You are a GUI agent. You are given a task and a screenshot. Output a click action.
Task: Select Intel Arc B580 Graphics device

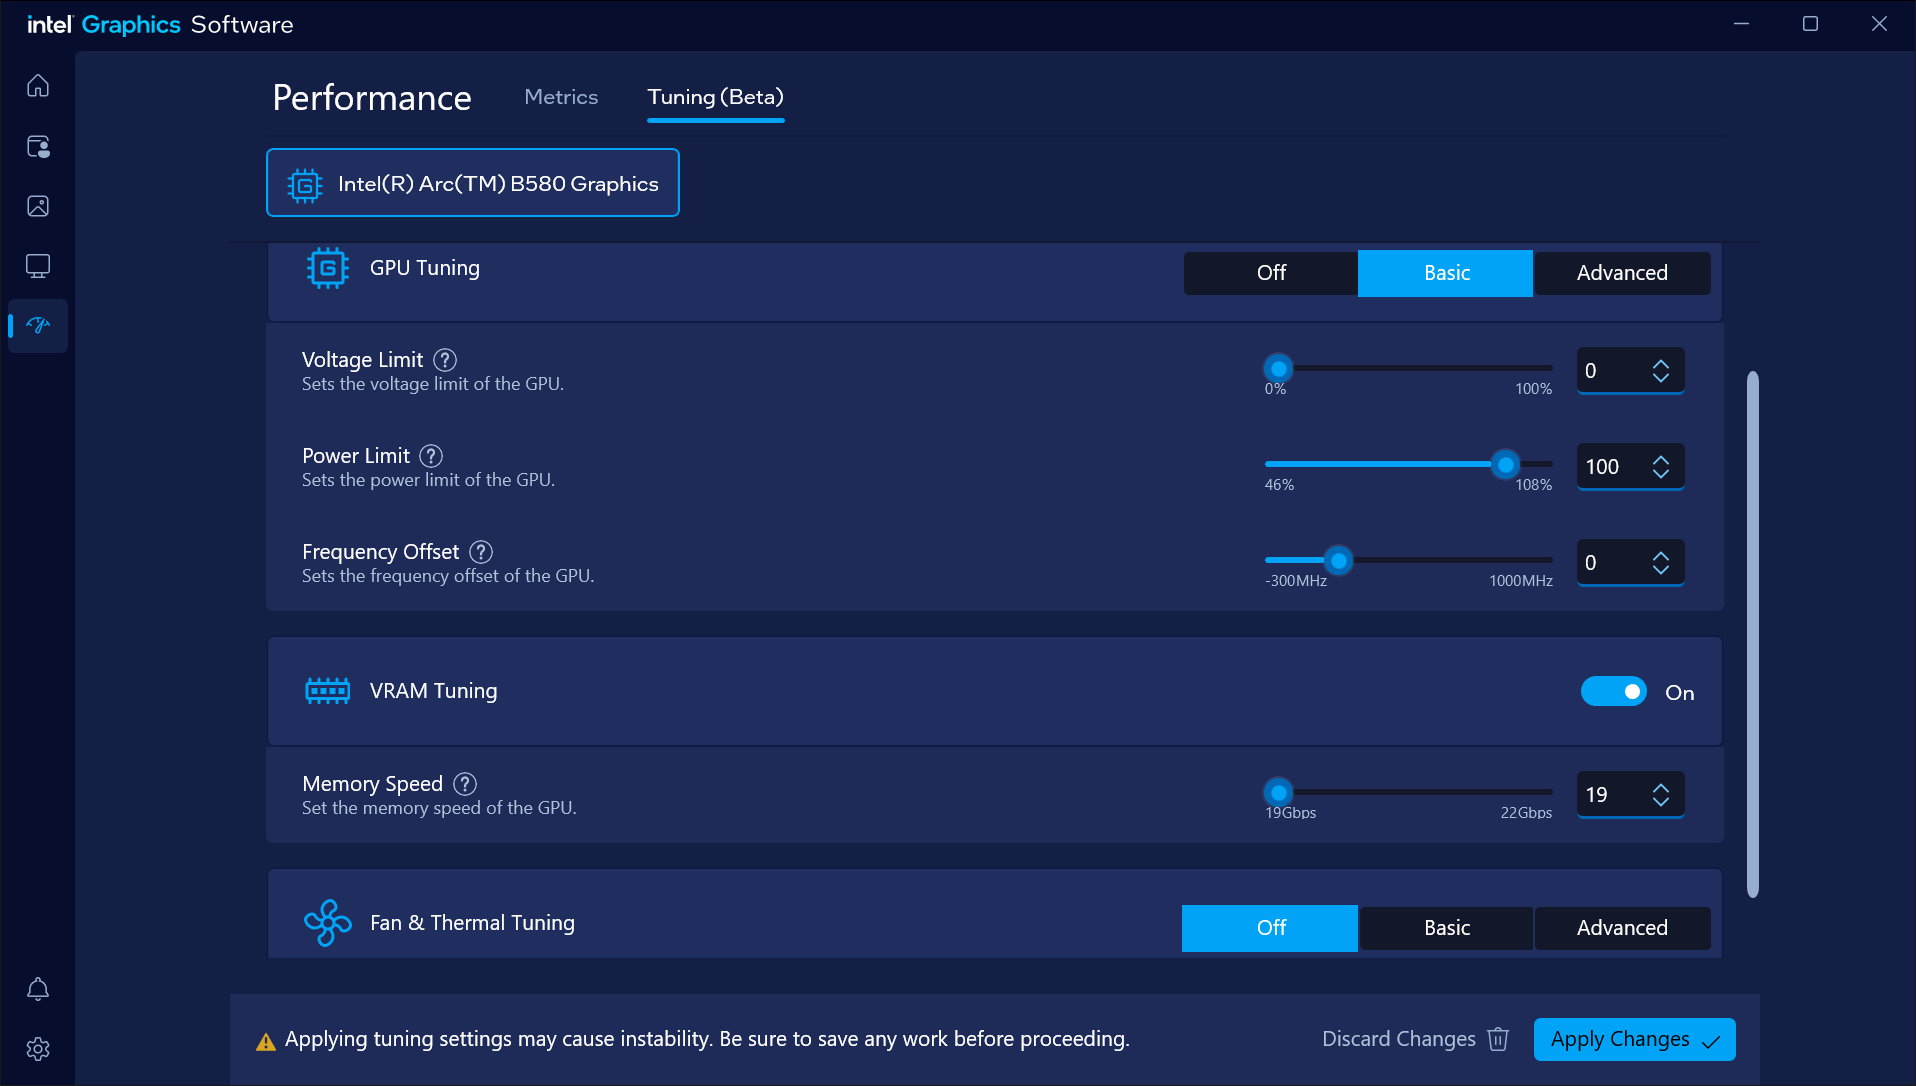(x=473, y=183)
